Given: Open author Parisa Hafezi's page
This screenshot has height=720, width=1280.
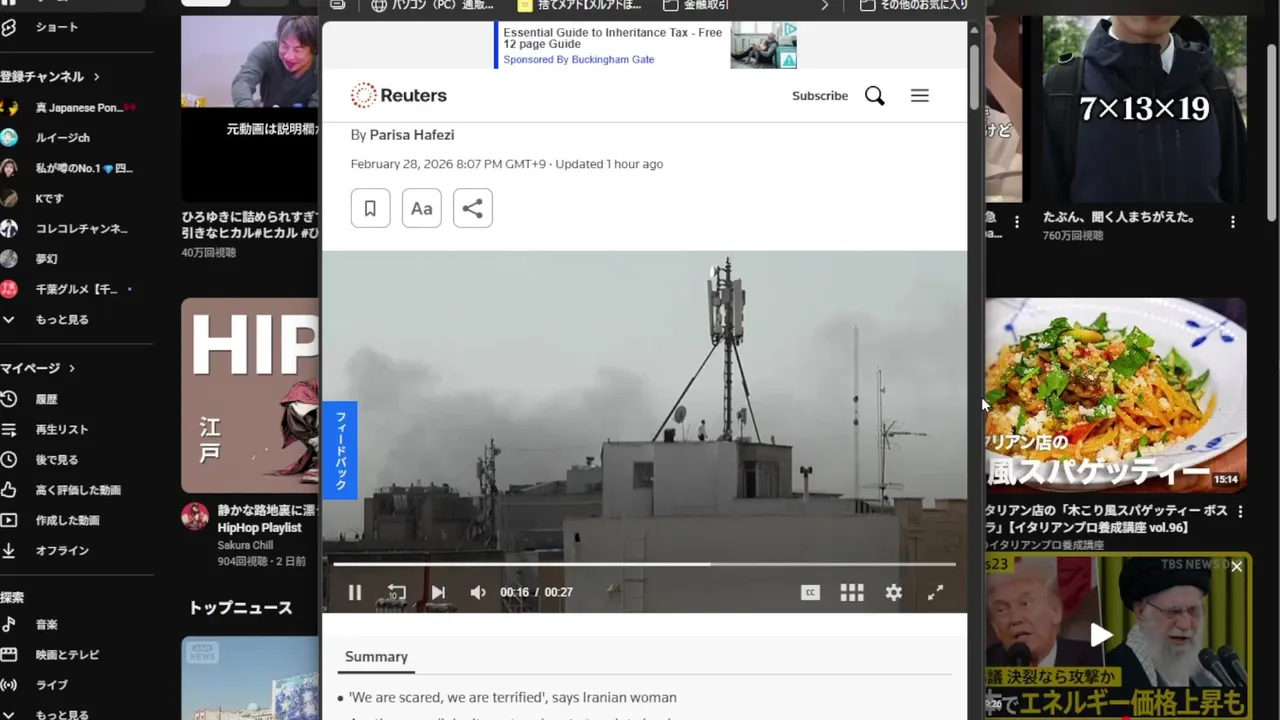Looking at the screenshot, I should (x=412, y=135).
